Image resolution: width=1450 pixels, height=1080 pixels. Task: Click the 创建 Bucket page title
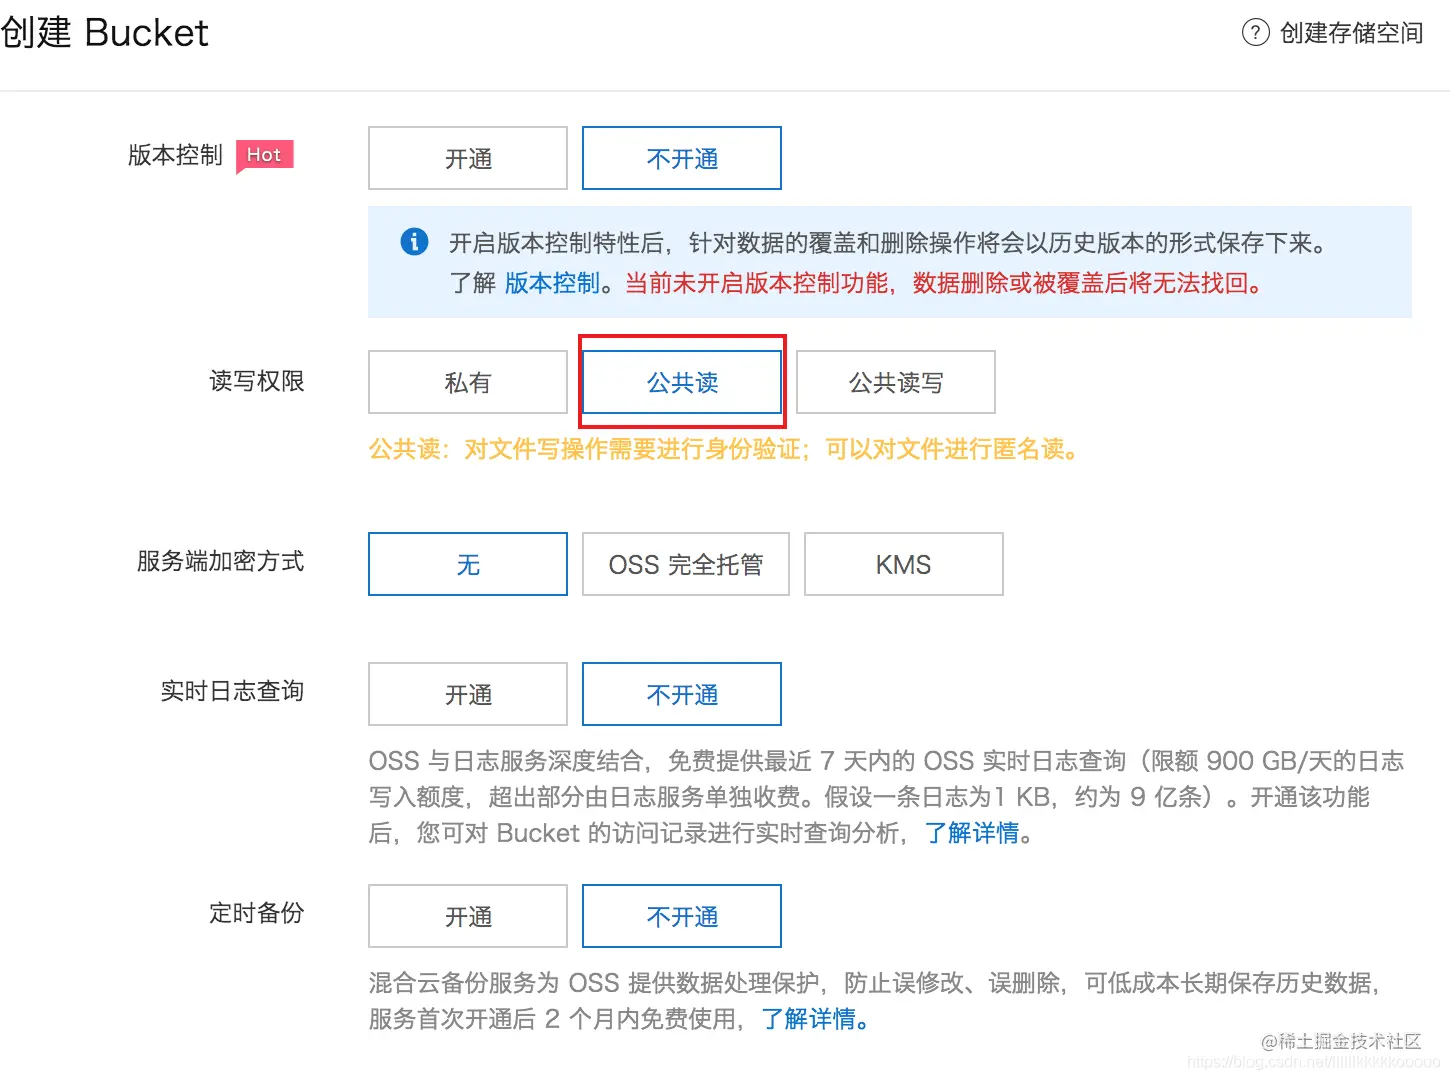[105, 32]
